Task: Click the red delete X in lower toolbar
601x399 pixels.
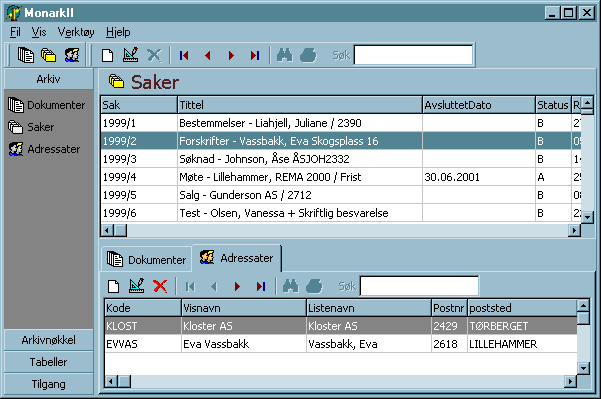Action: 160,286
